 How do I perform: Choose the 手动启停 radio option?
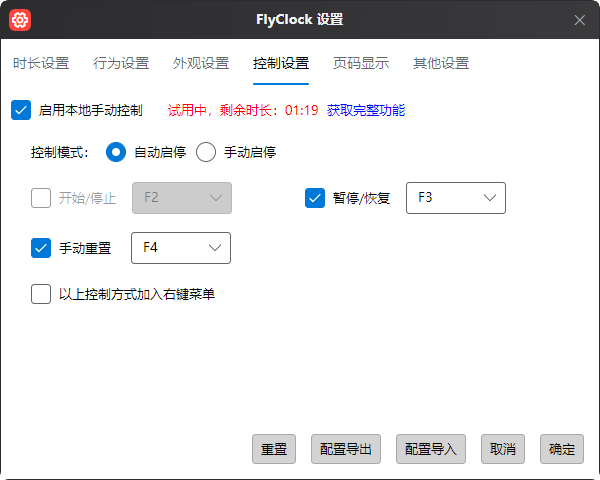pyautogui.click(x=206, y=152)
